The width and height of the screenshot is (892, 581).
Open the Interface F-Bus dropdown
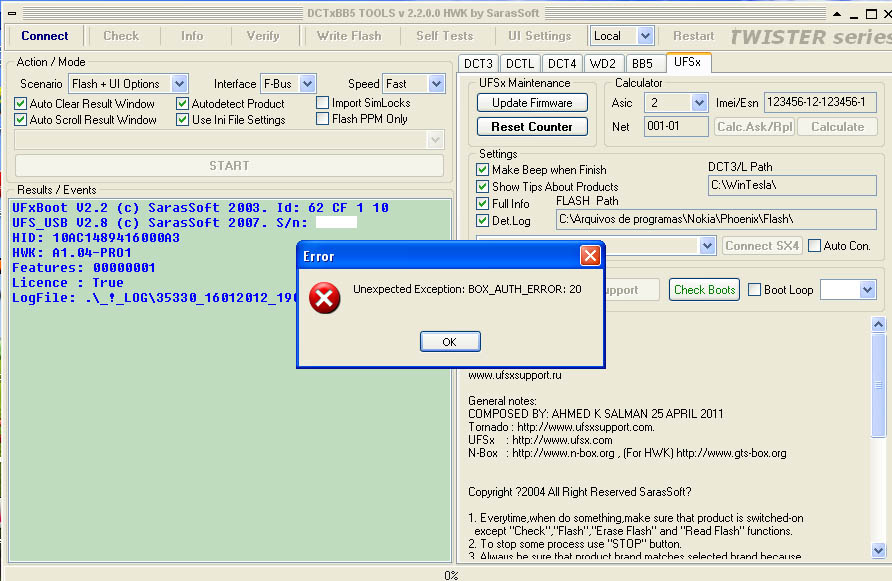pos(307,84)
